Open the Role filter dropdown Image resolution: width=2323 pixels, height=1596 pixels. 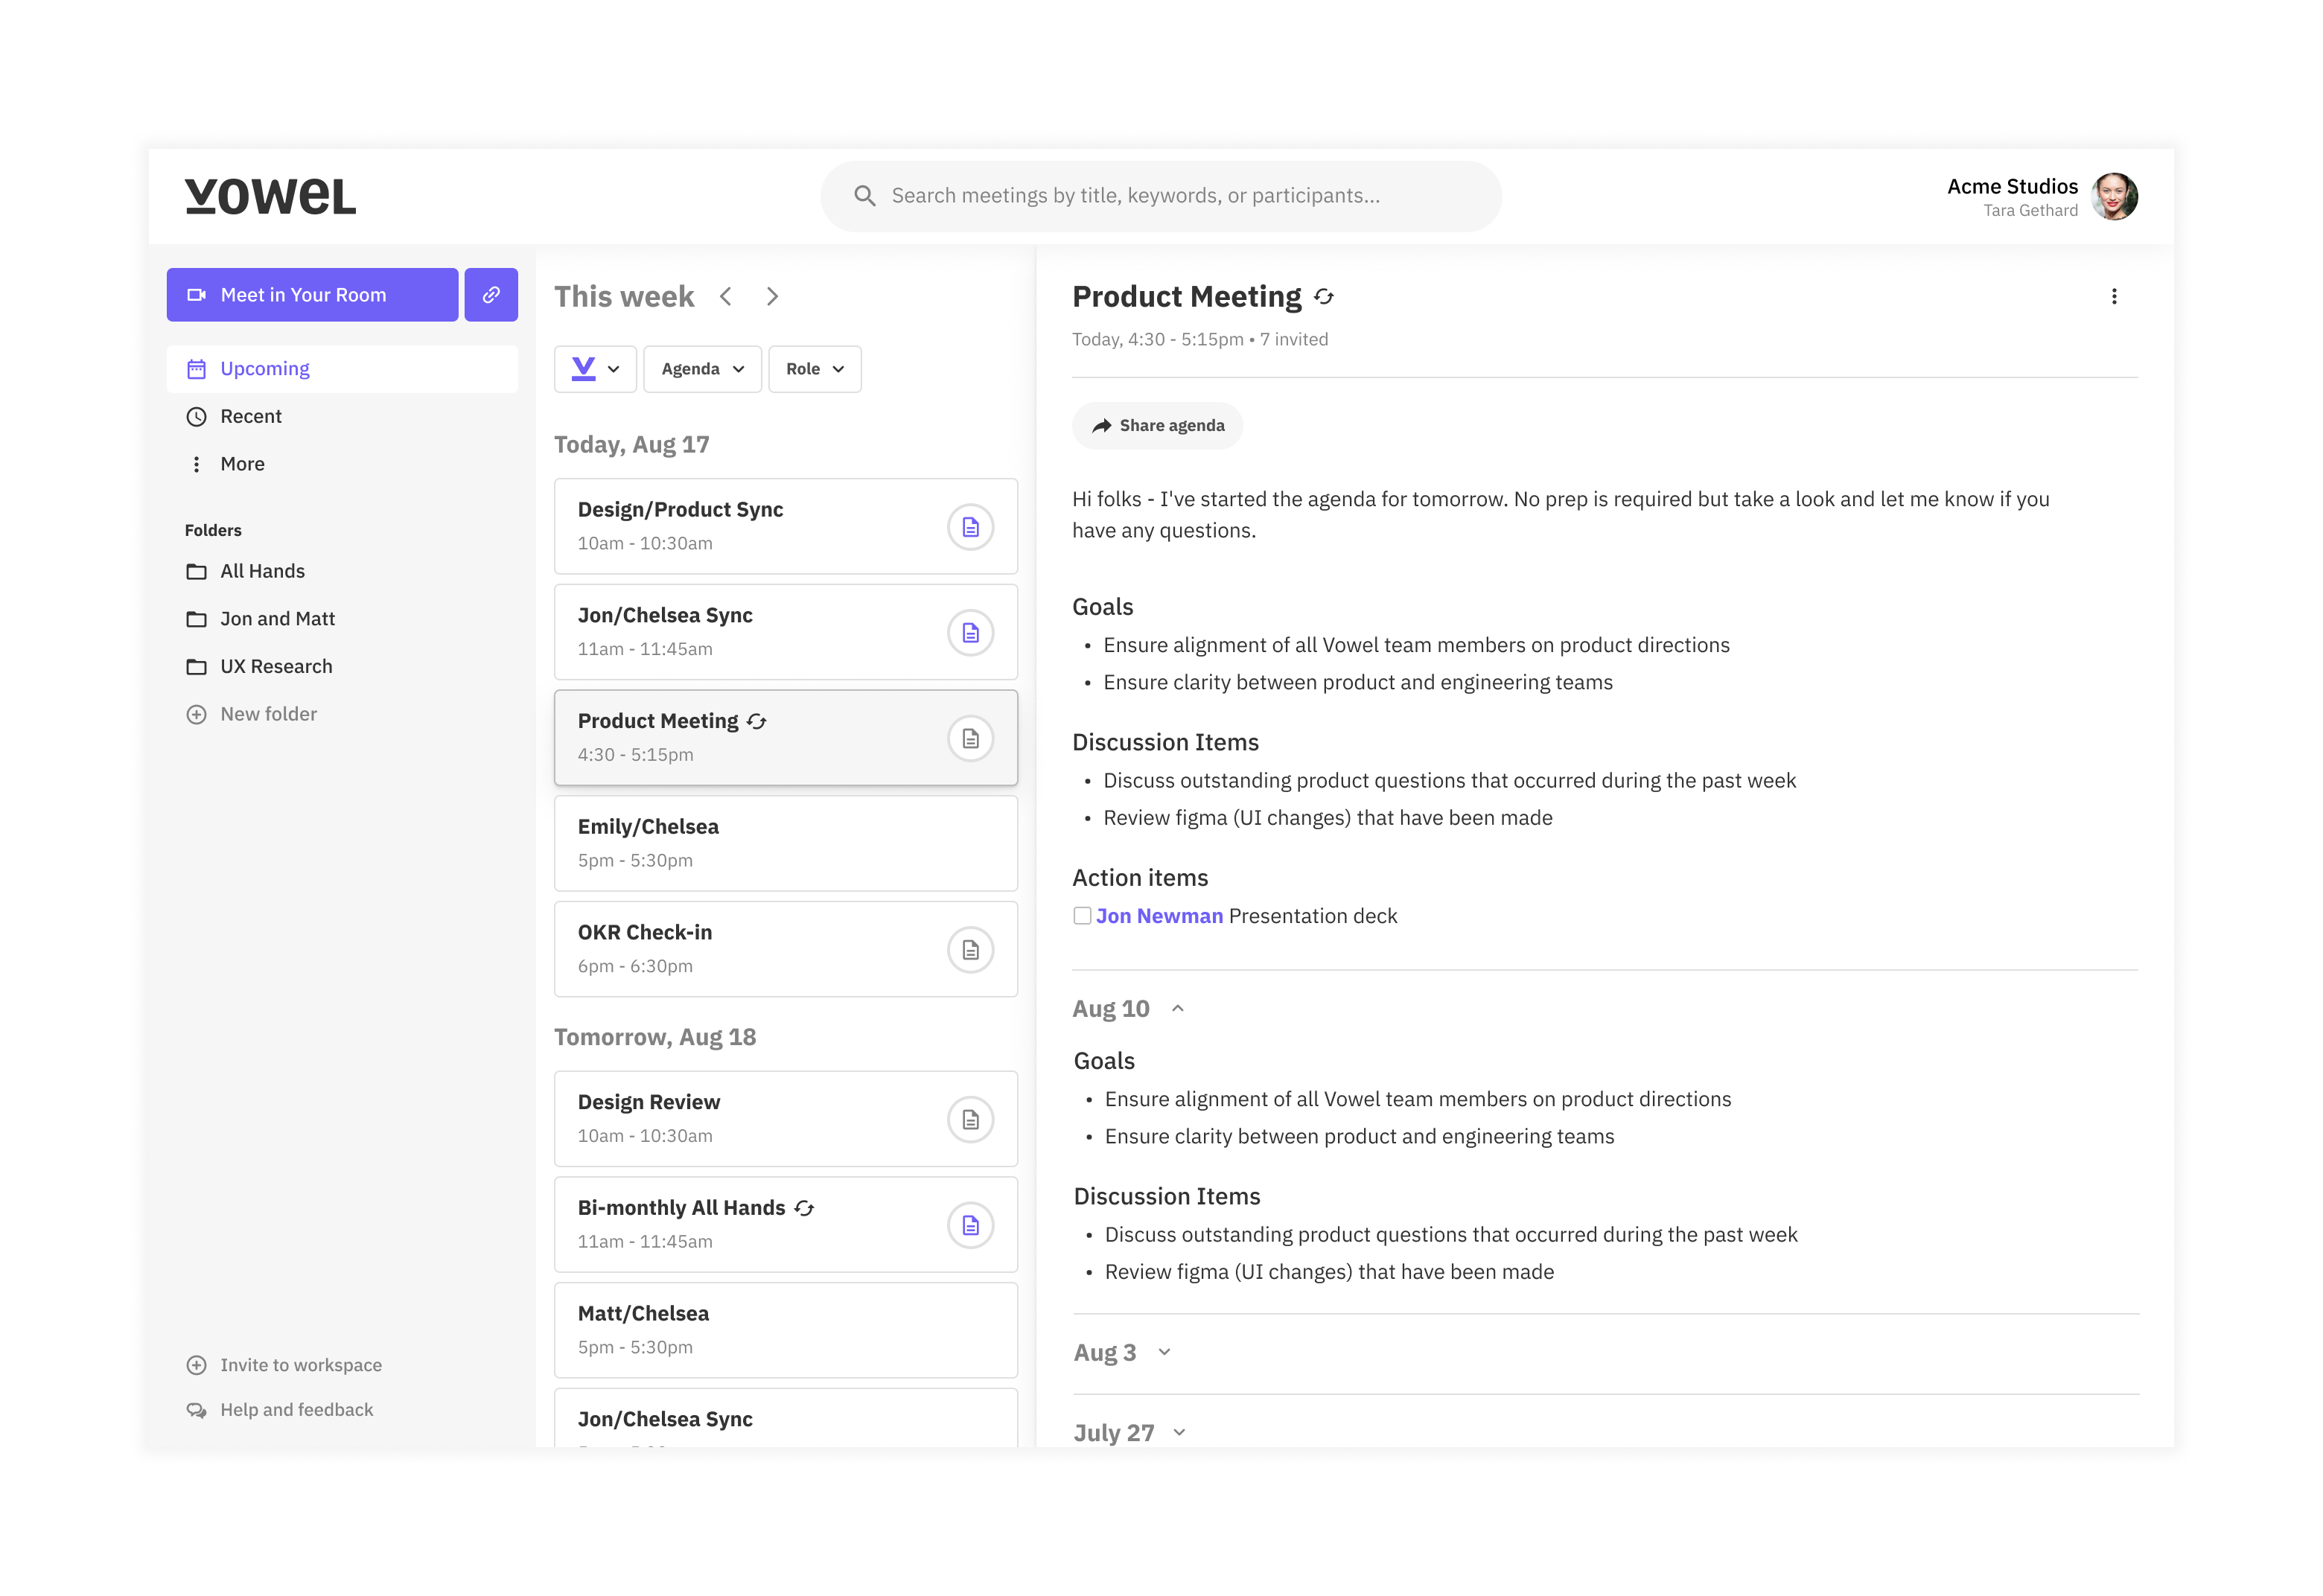click(815, 369)
